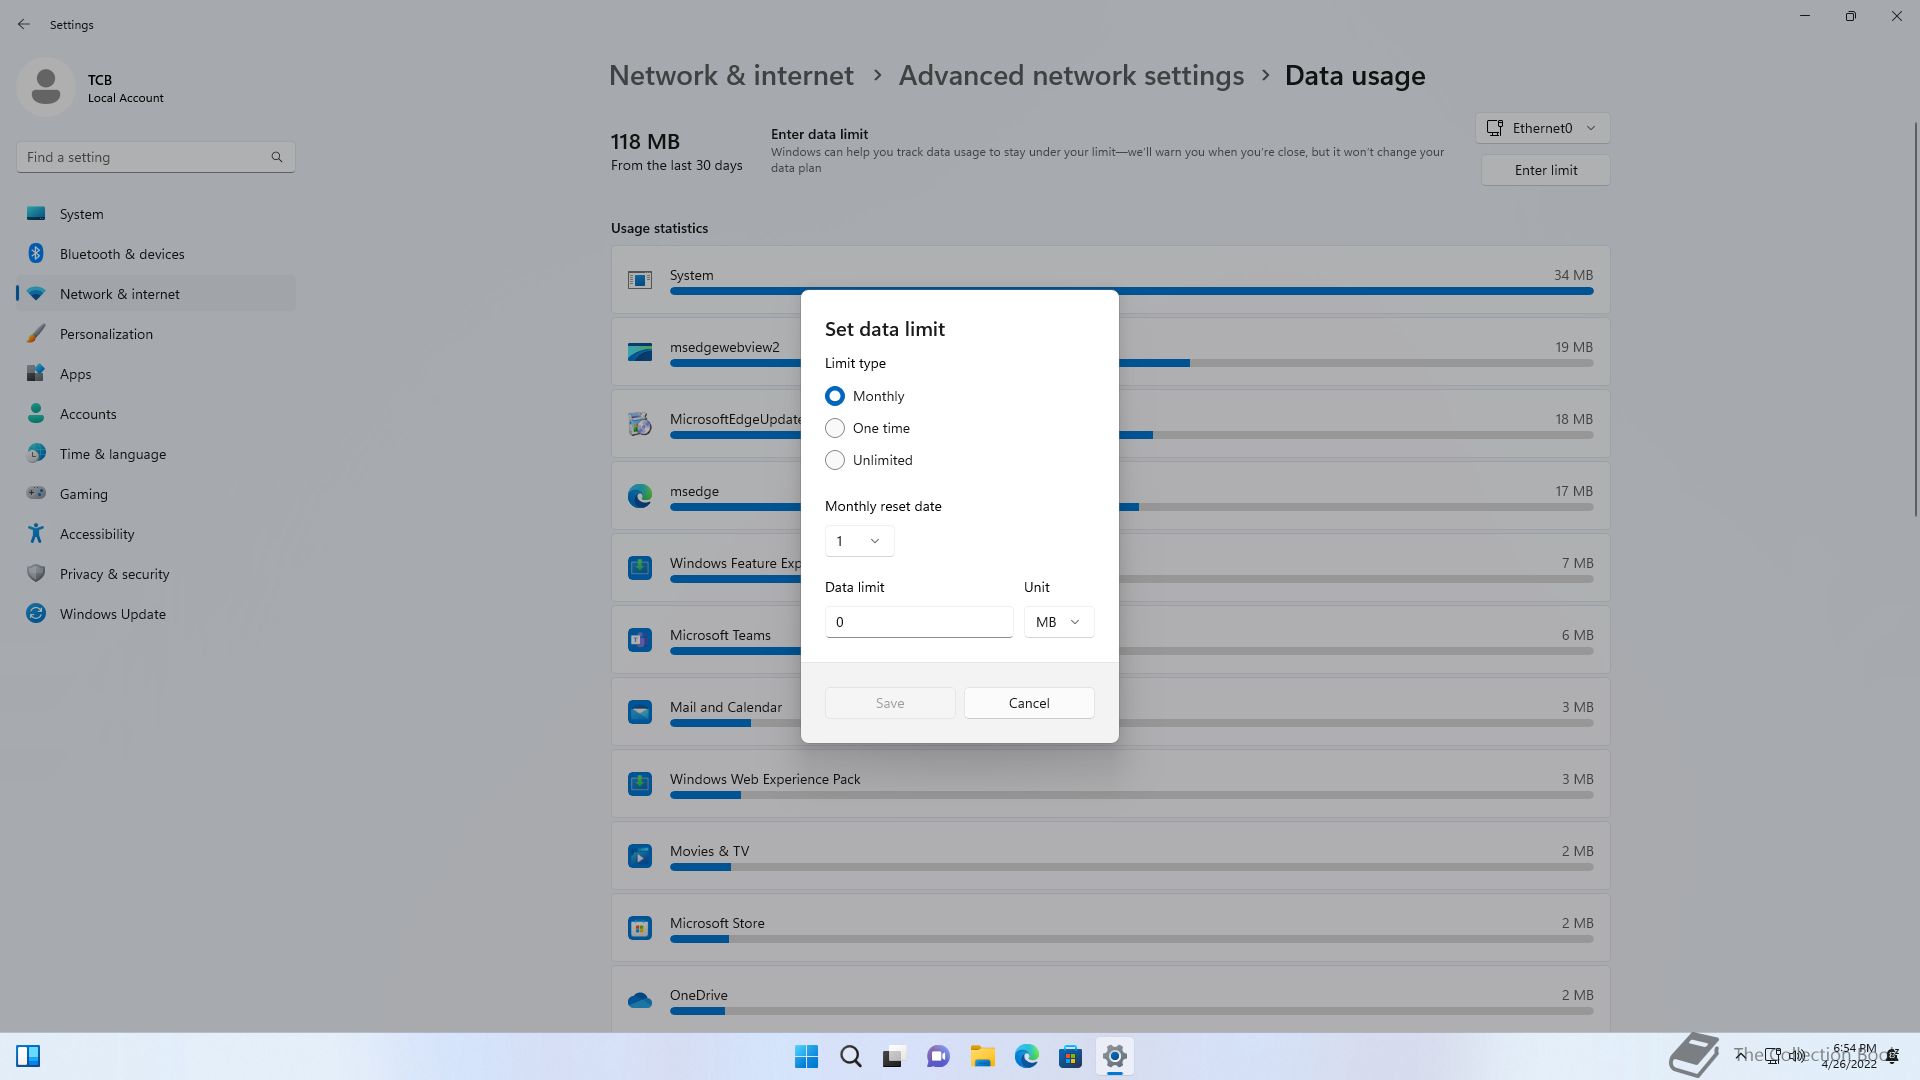The height and width of the screenshot is (1080, 1920).
Task: Open Microsoft Edge from the taskbar
Action: pyautogui.click(x=1026, y=1056)
